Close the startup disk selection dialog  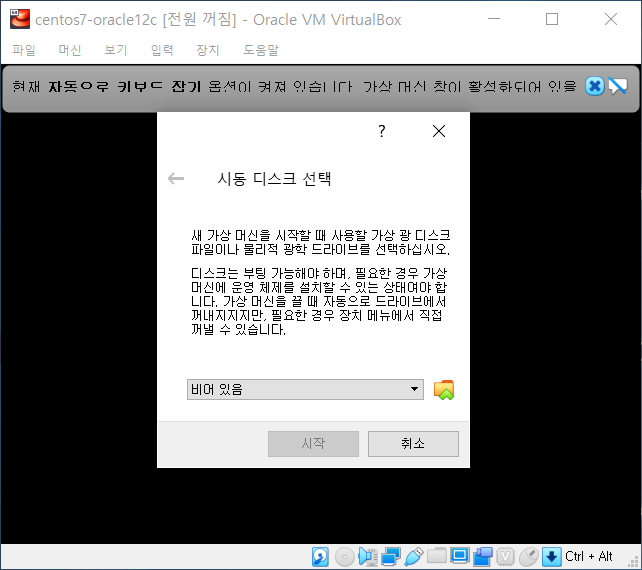439,131
